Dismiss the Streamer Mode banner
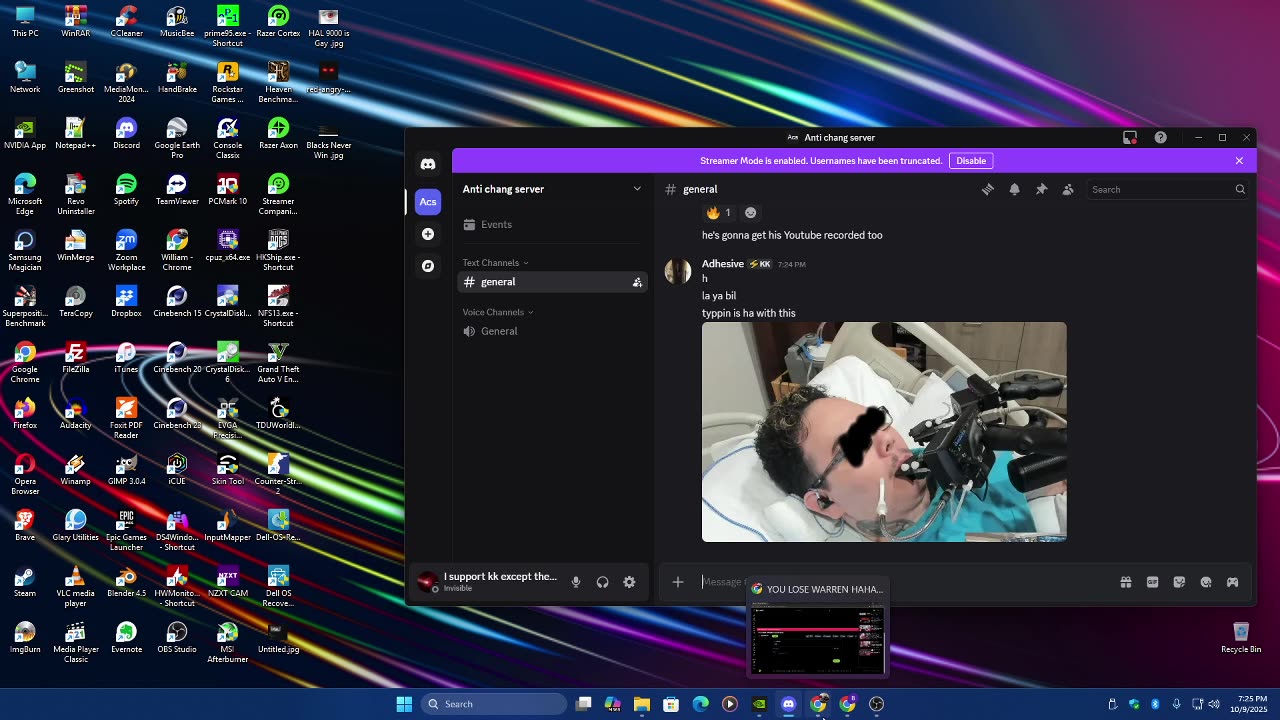The width and height of the screenshot is (1280, 720). click(1239, 161)
